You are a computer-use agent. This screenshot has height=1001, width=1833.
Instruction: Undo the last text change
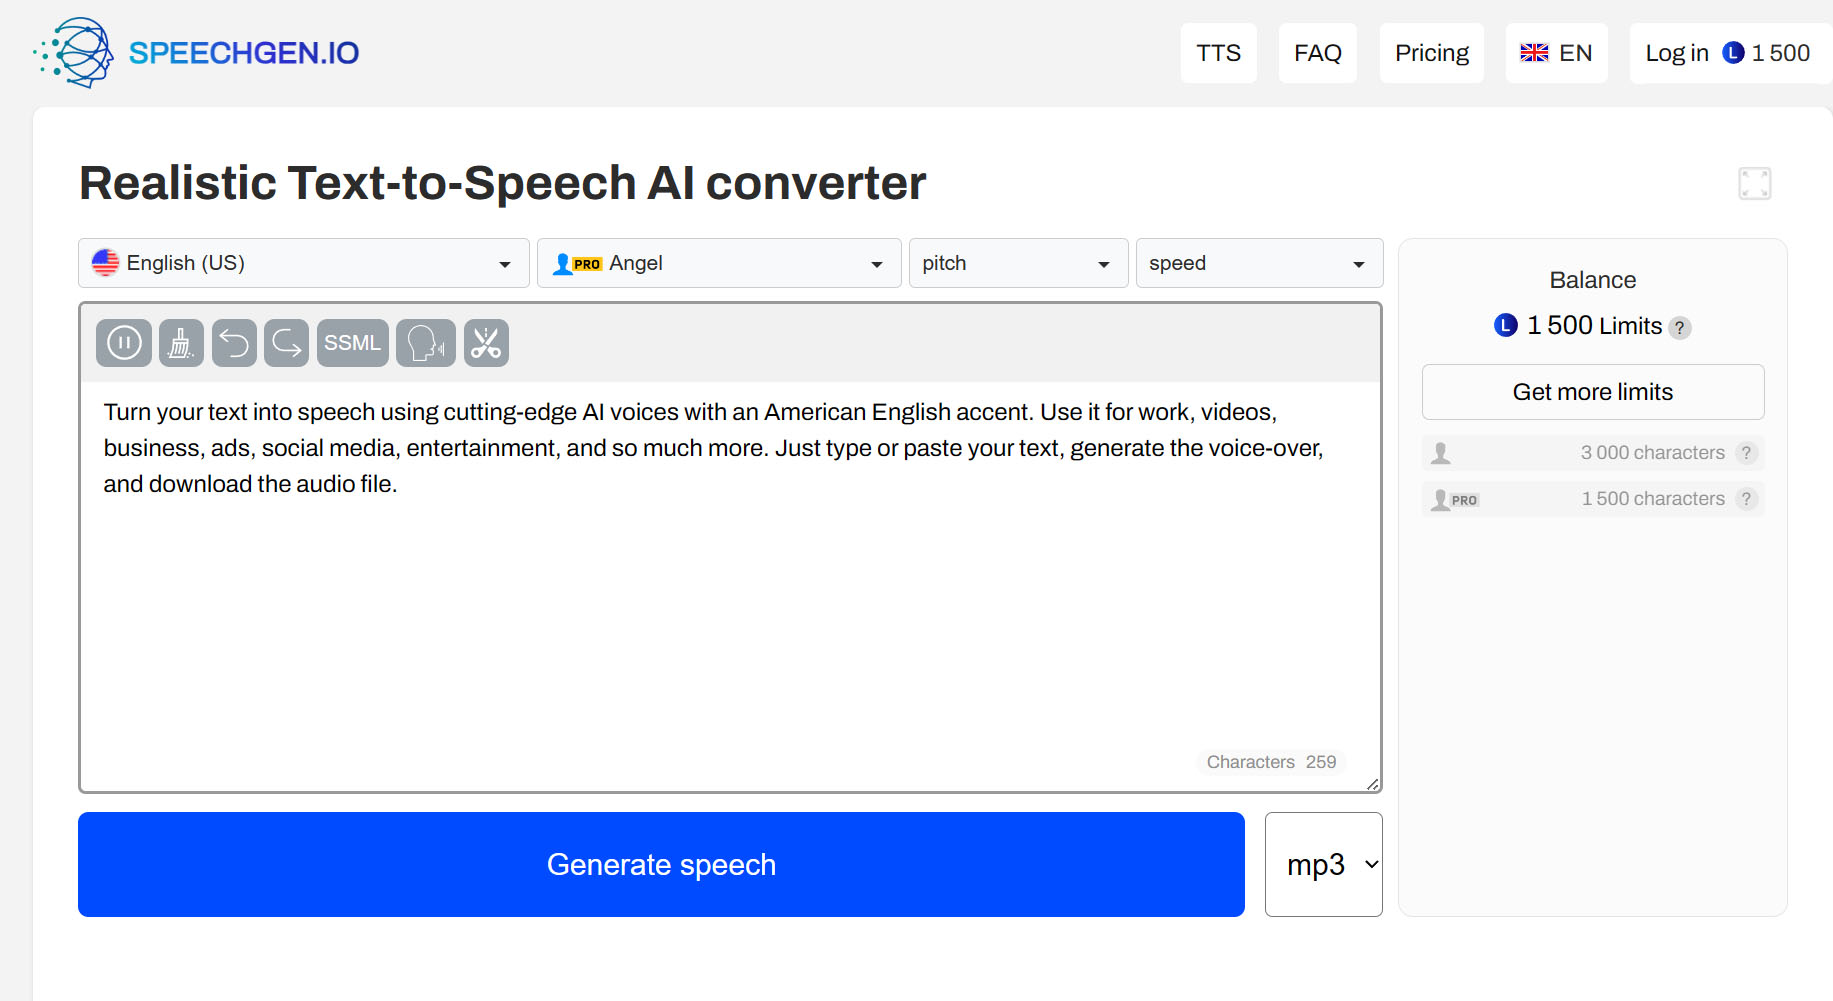click(x=234, y=342)
